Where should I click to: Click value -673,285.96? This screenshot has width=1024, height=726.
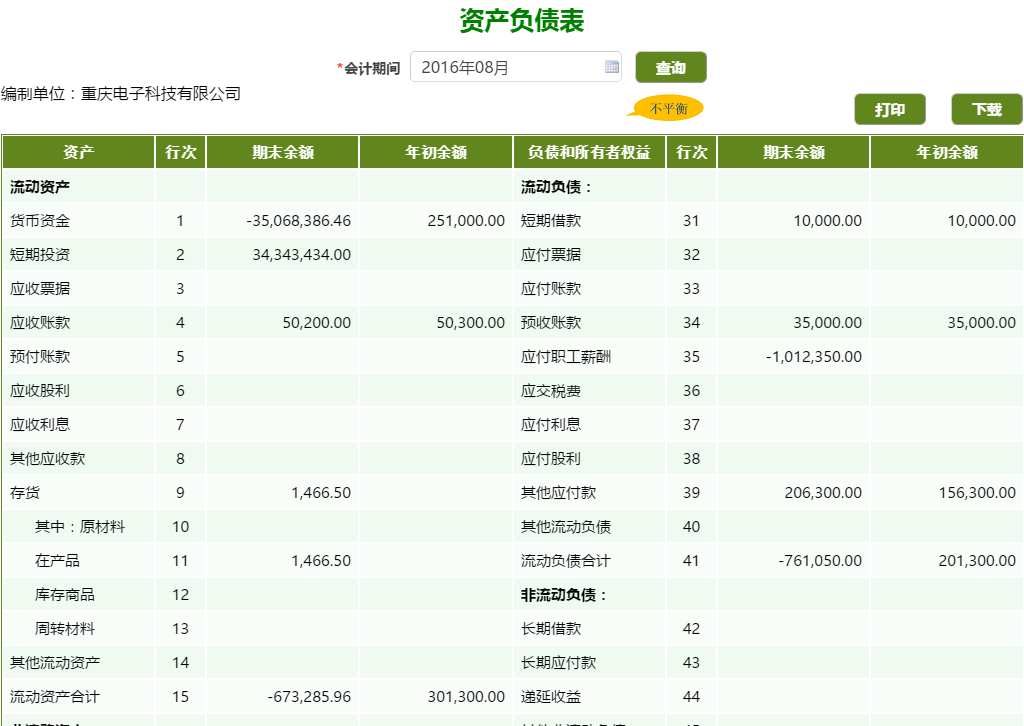tap(310, 696)
